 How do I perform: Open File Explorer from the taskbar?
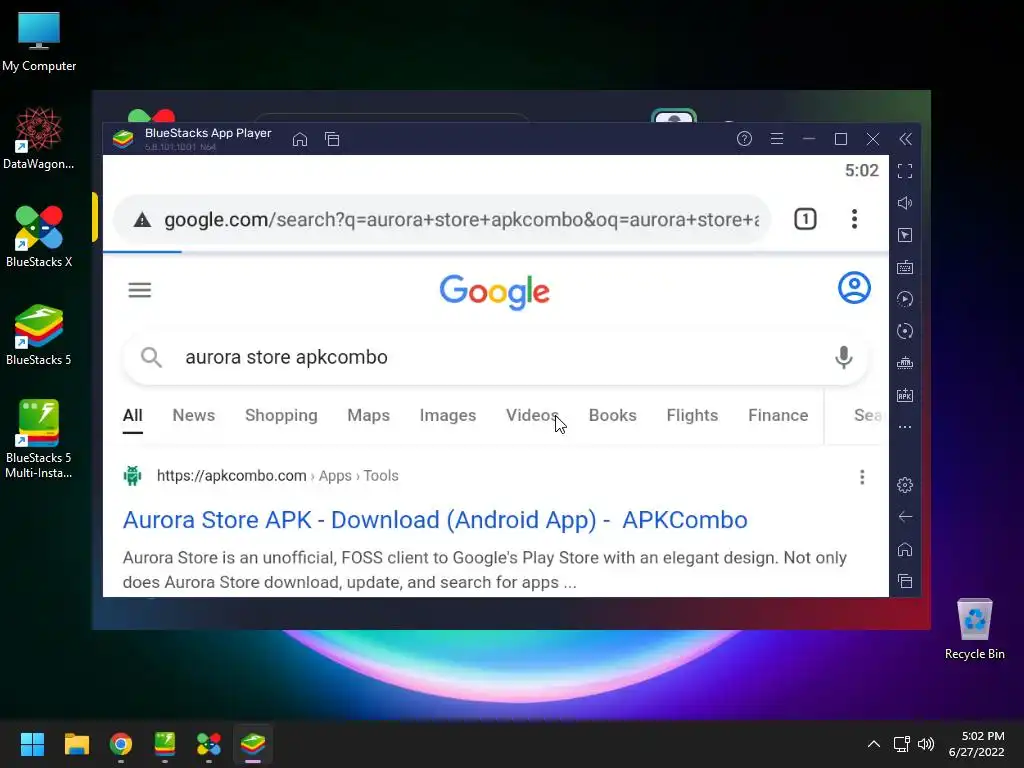tap(76, 744)
